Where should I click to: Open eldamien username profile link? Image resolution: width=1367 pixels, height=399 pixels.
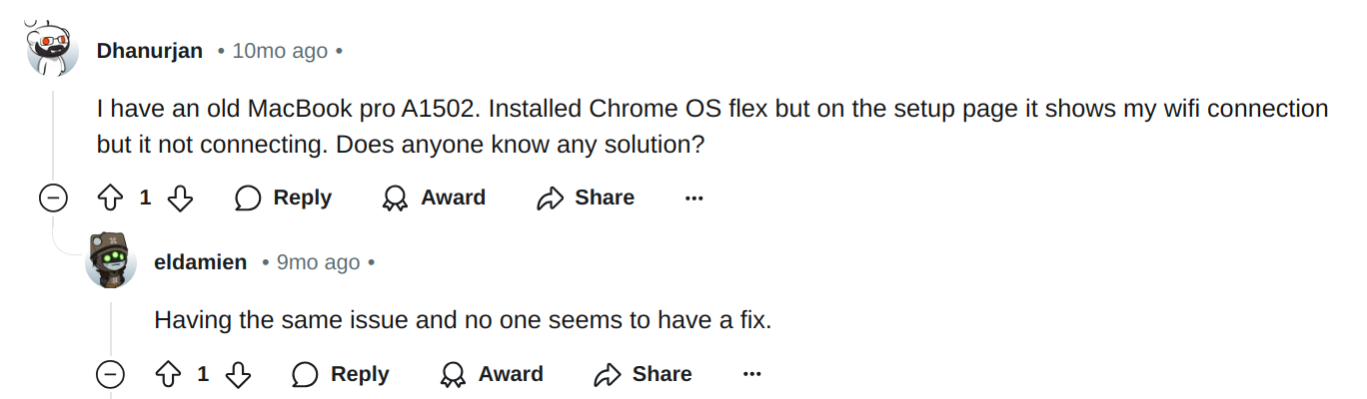pyautogui.click(x=201, y=263)
